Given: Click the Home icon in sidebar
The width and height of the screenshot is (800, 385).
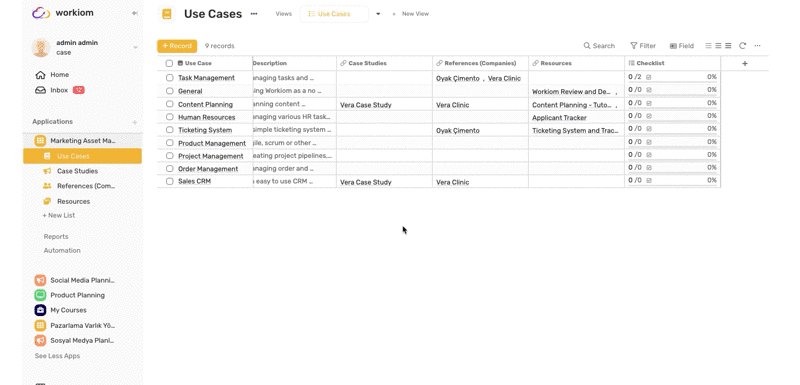Looking at the screenshot, I should (40, 75).
